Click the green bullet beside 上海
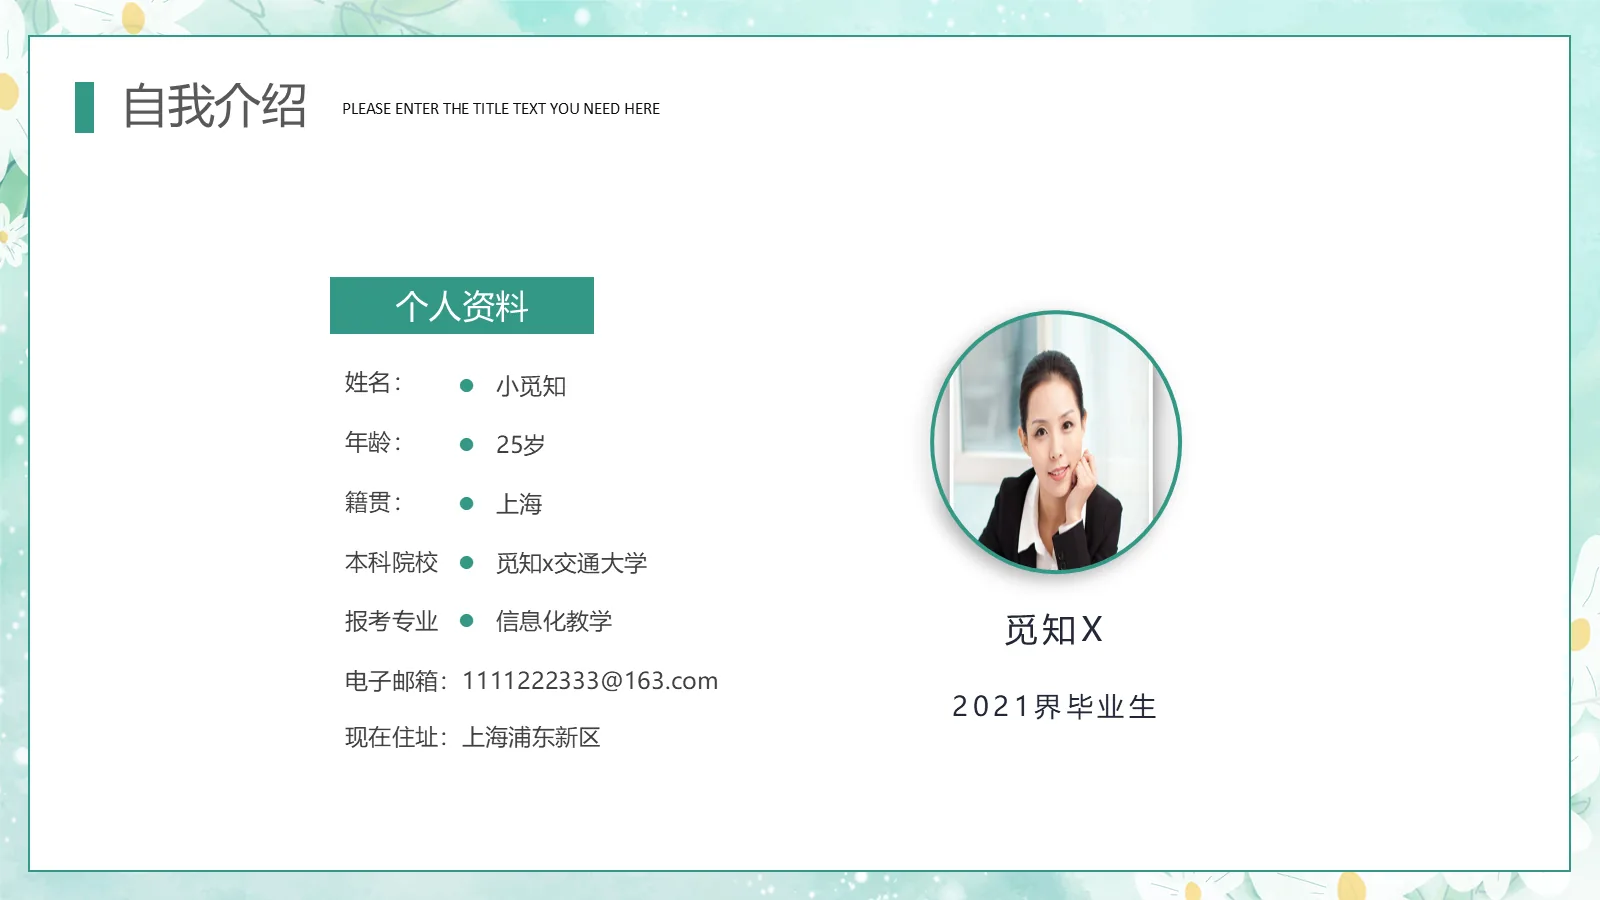 click(467, 503)
